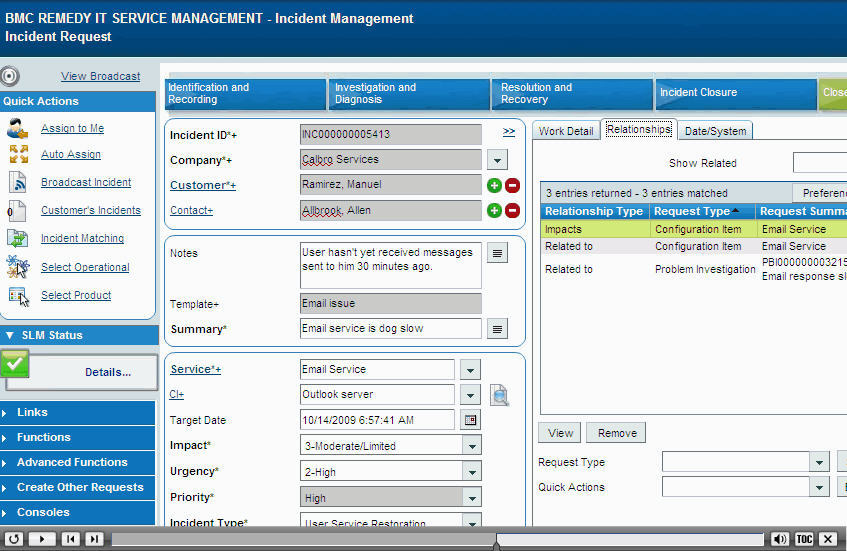The image size is (847, 551).
Task: Expand the Advanced Functions section
Action: pos(78,462)
